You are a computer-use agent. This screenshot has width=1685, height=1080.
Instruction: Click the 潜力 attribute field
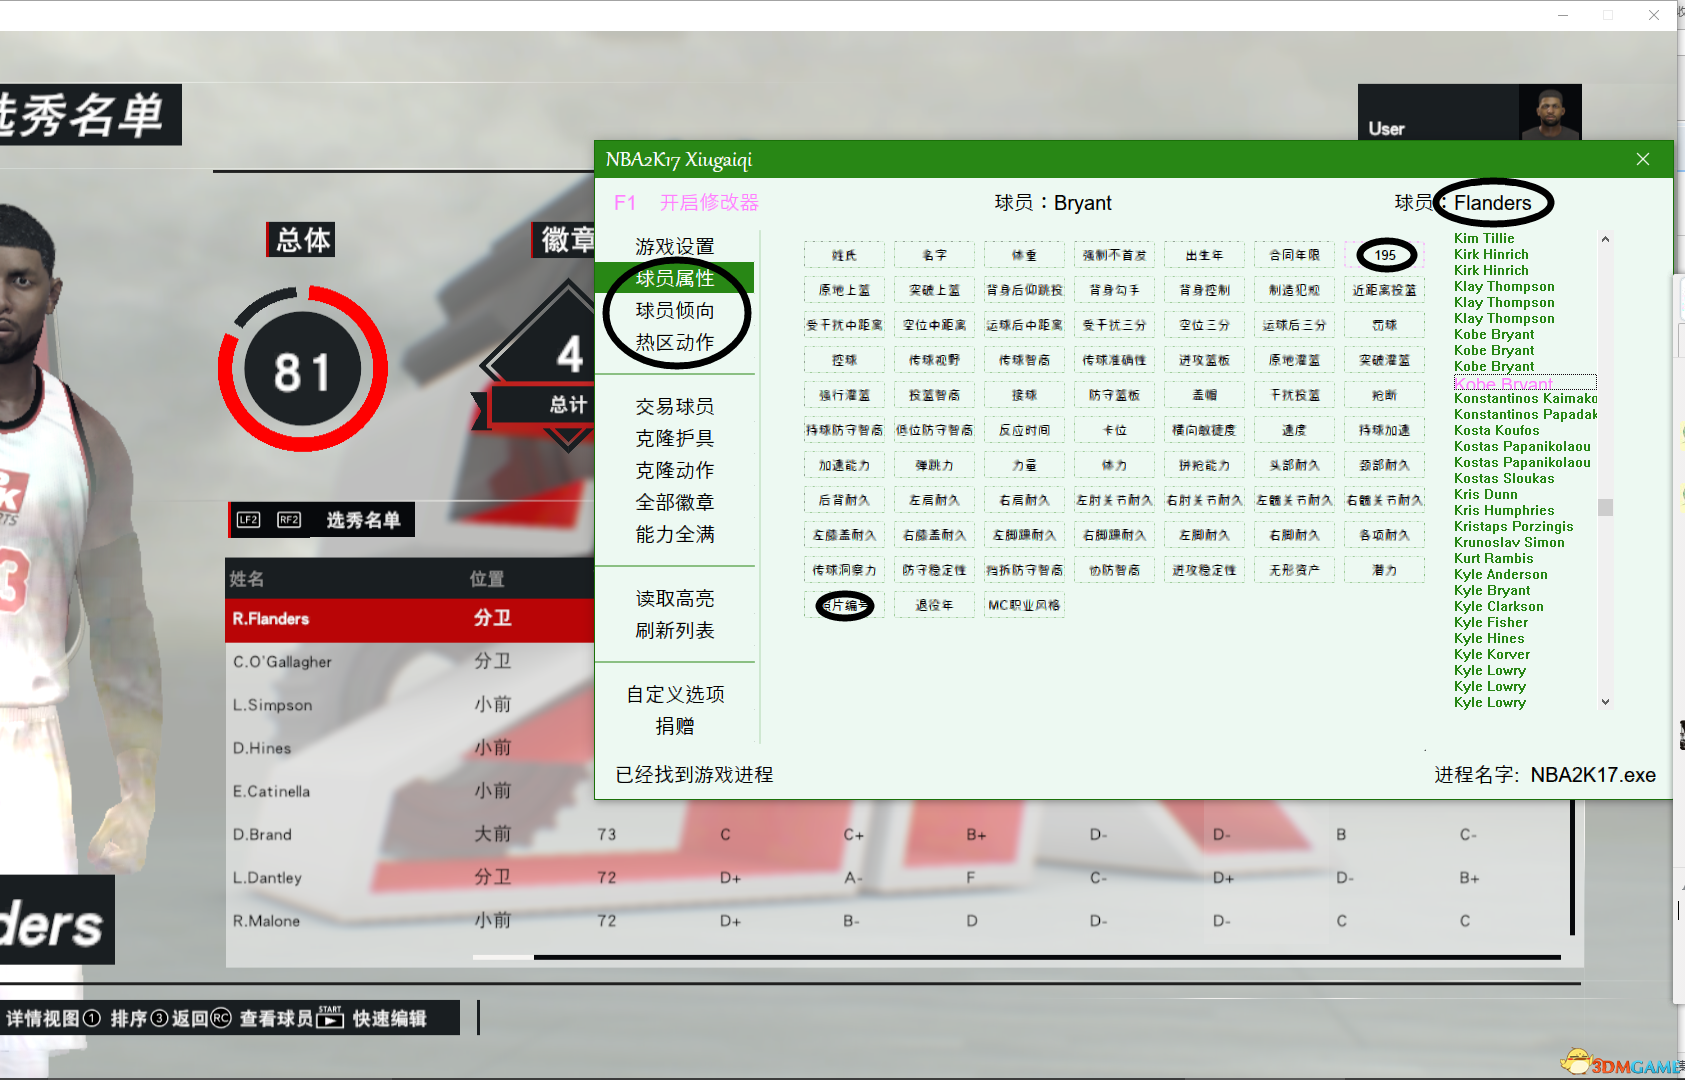pos(1384,570)
